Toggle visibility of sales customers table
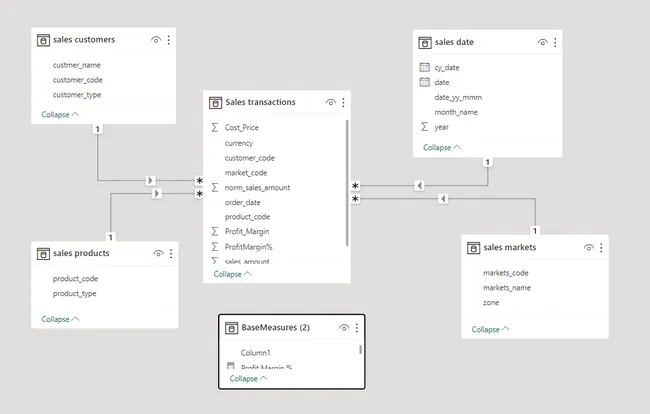 [x=155, y=40]
